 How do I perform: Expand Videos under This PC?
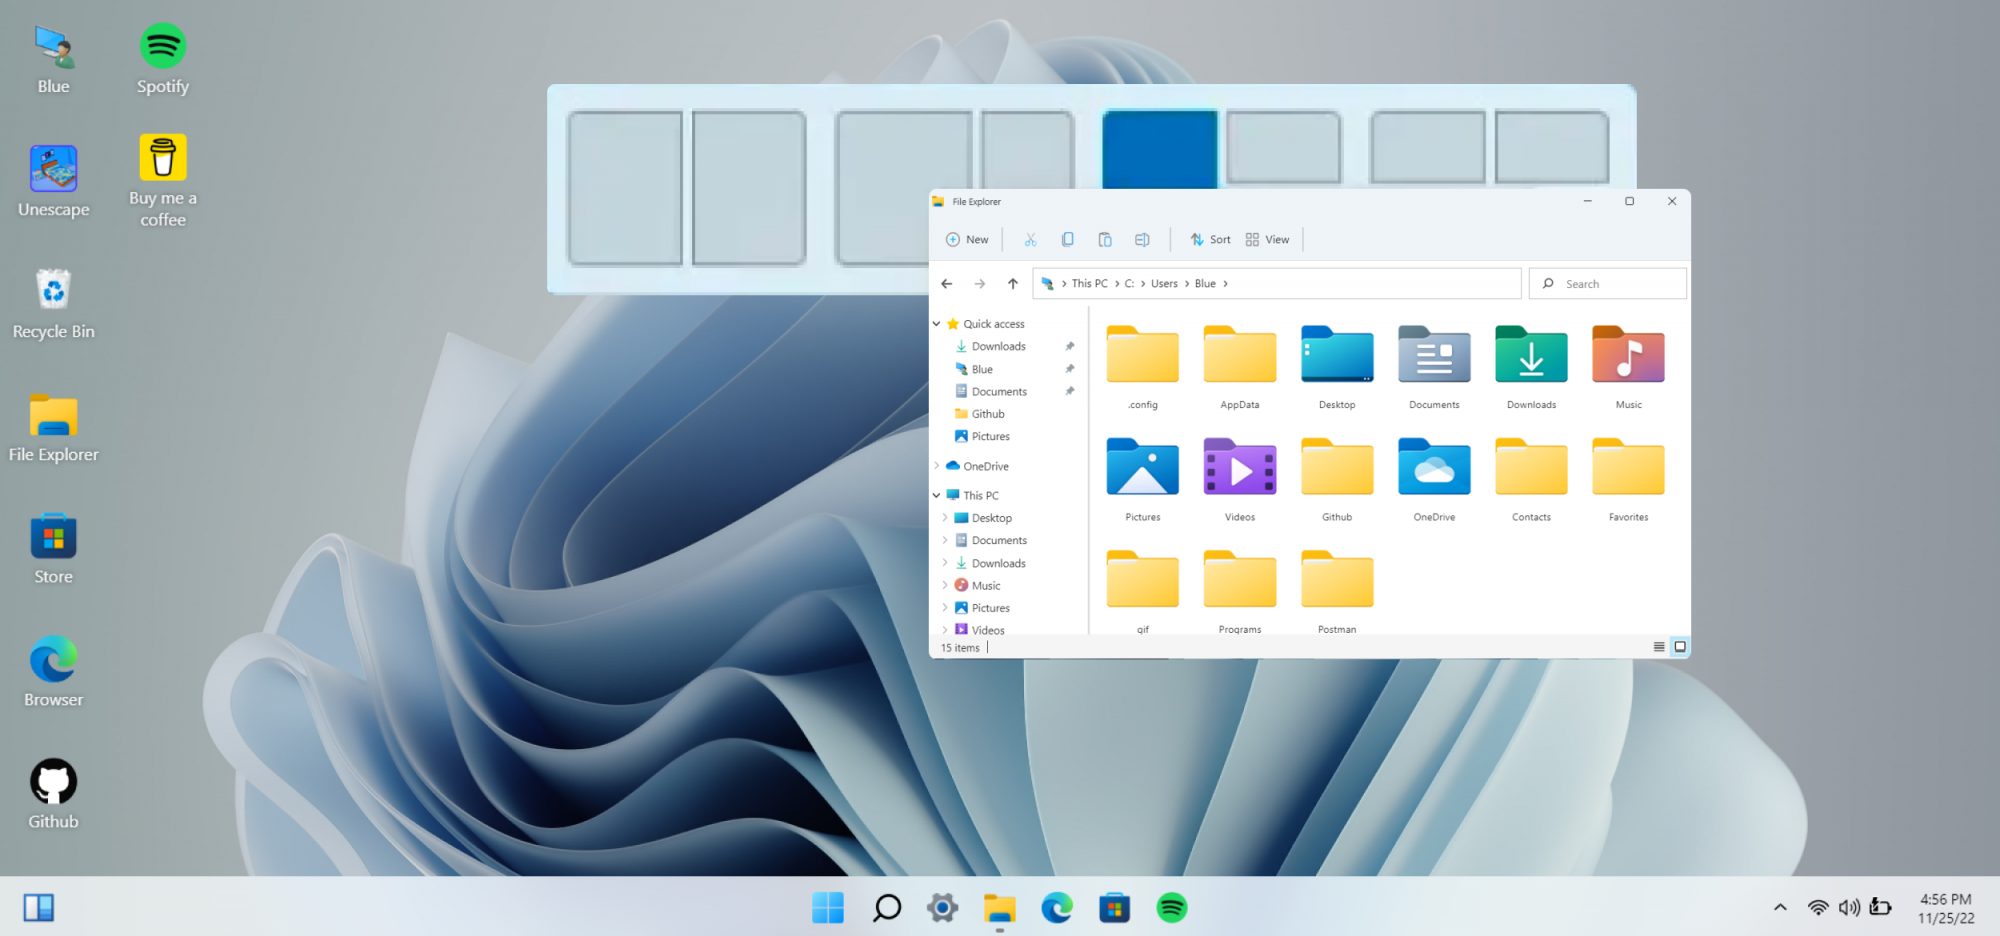(x=945, y=630)
